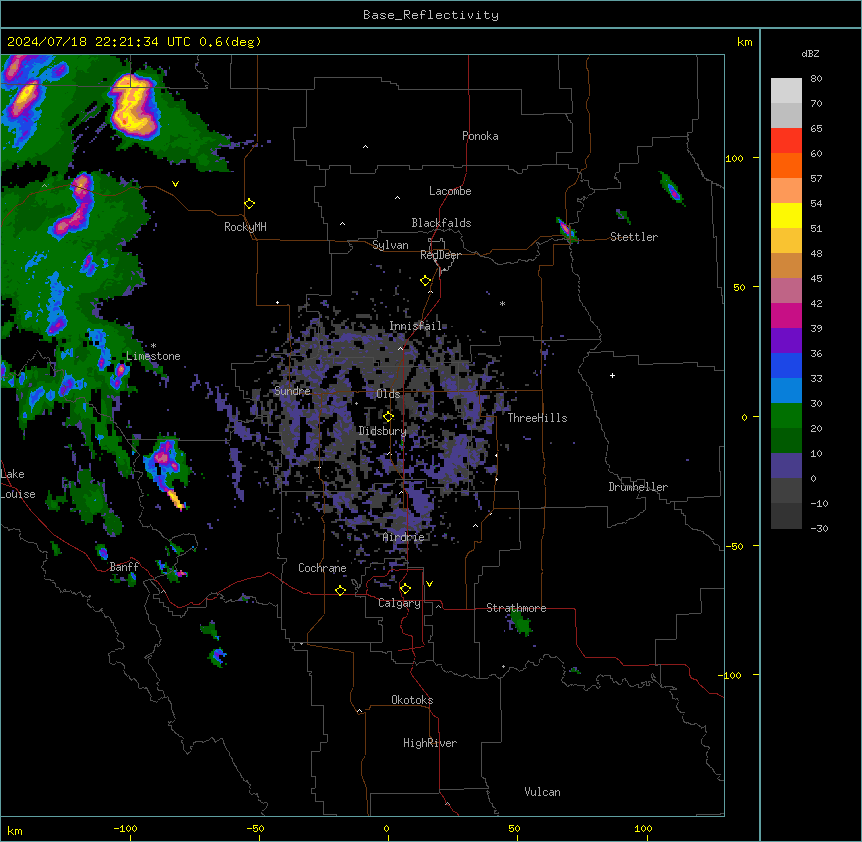Viewport: 862px width, 842px height.
Task: Click the Lake Louise label at the left edge
Action: 18,484
